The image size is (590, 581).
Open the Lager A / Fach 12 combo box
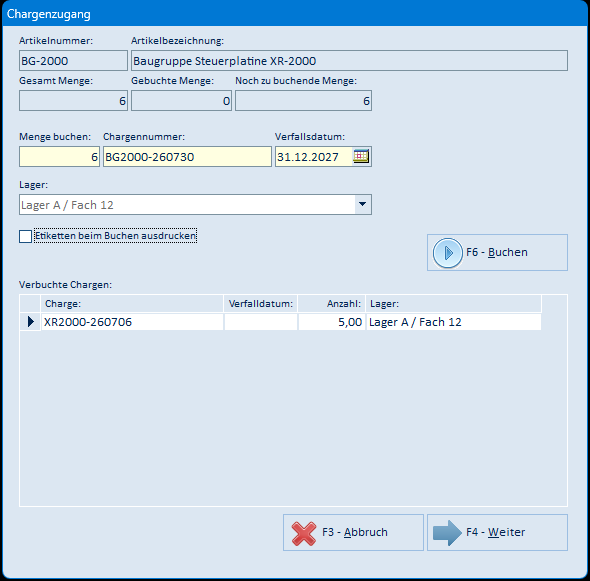195,204
